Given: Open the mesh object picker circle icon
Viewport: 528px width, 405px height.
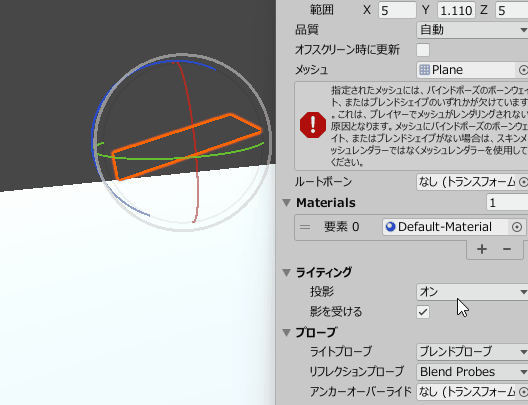Looking at the screenshot, I should pos(523,70).
